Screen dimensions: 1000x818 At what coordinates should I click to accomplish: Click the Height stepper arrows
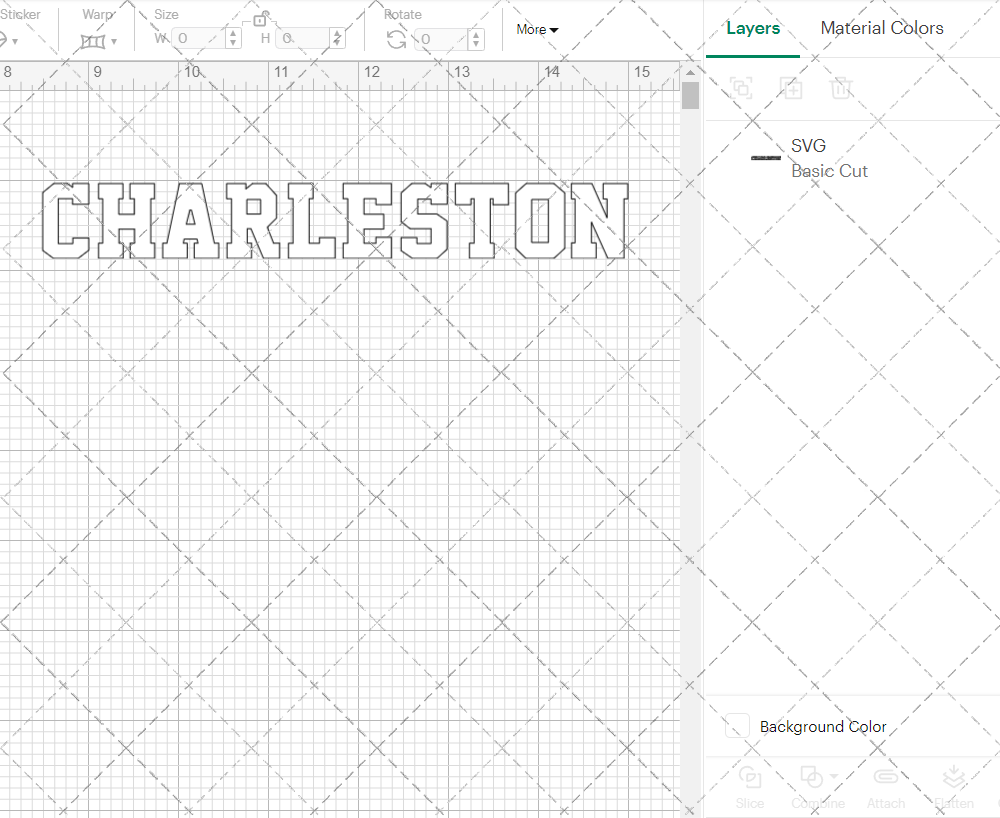click(x=337, y=38)
